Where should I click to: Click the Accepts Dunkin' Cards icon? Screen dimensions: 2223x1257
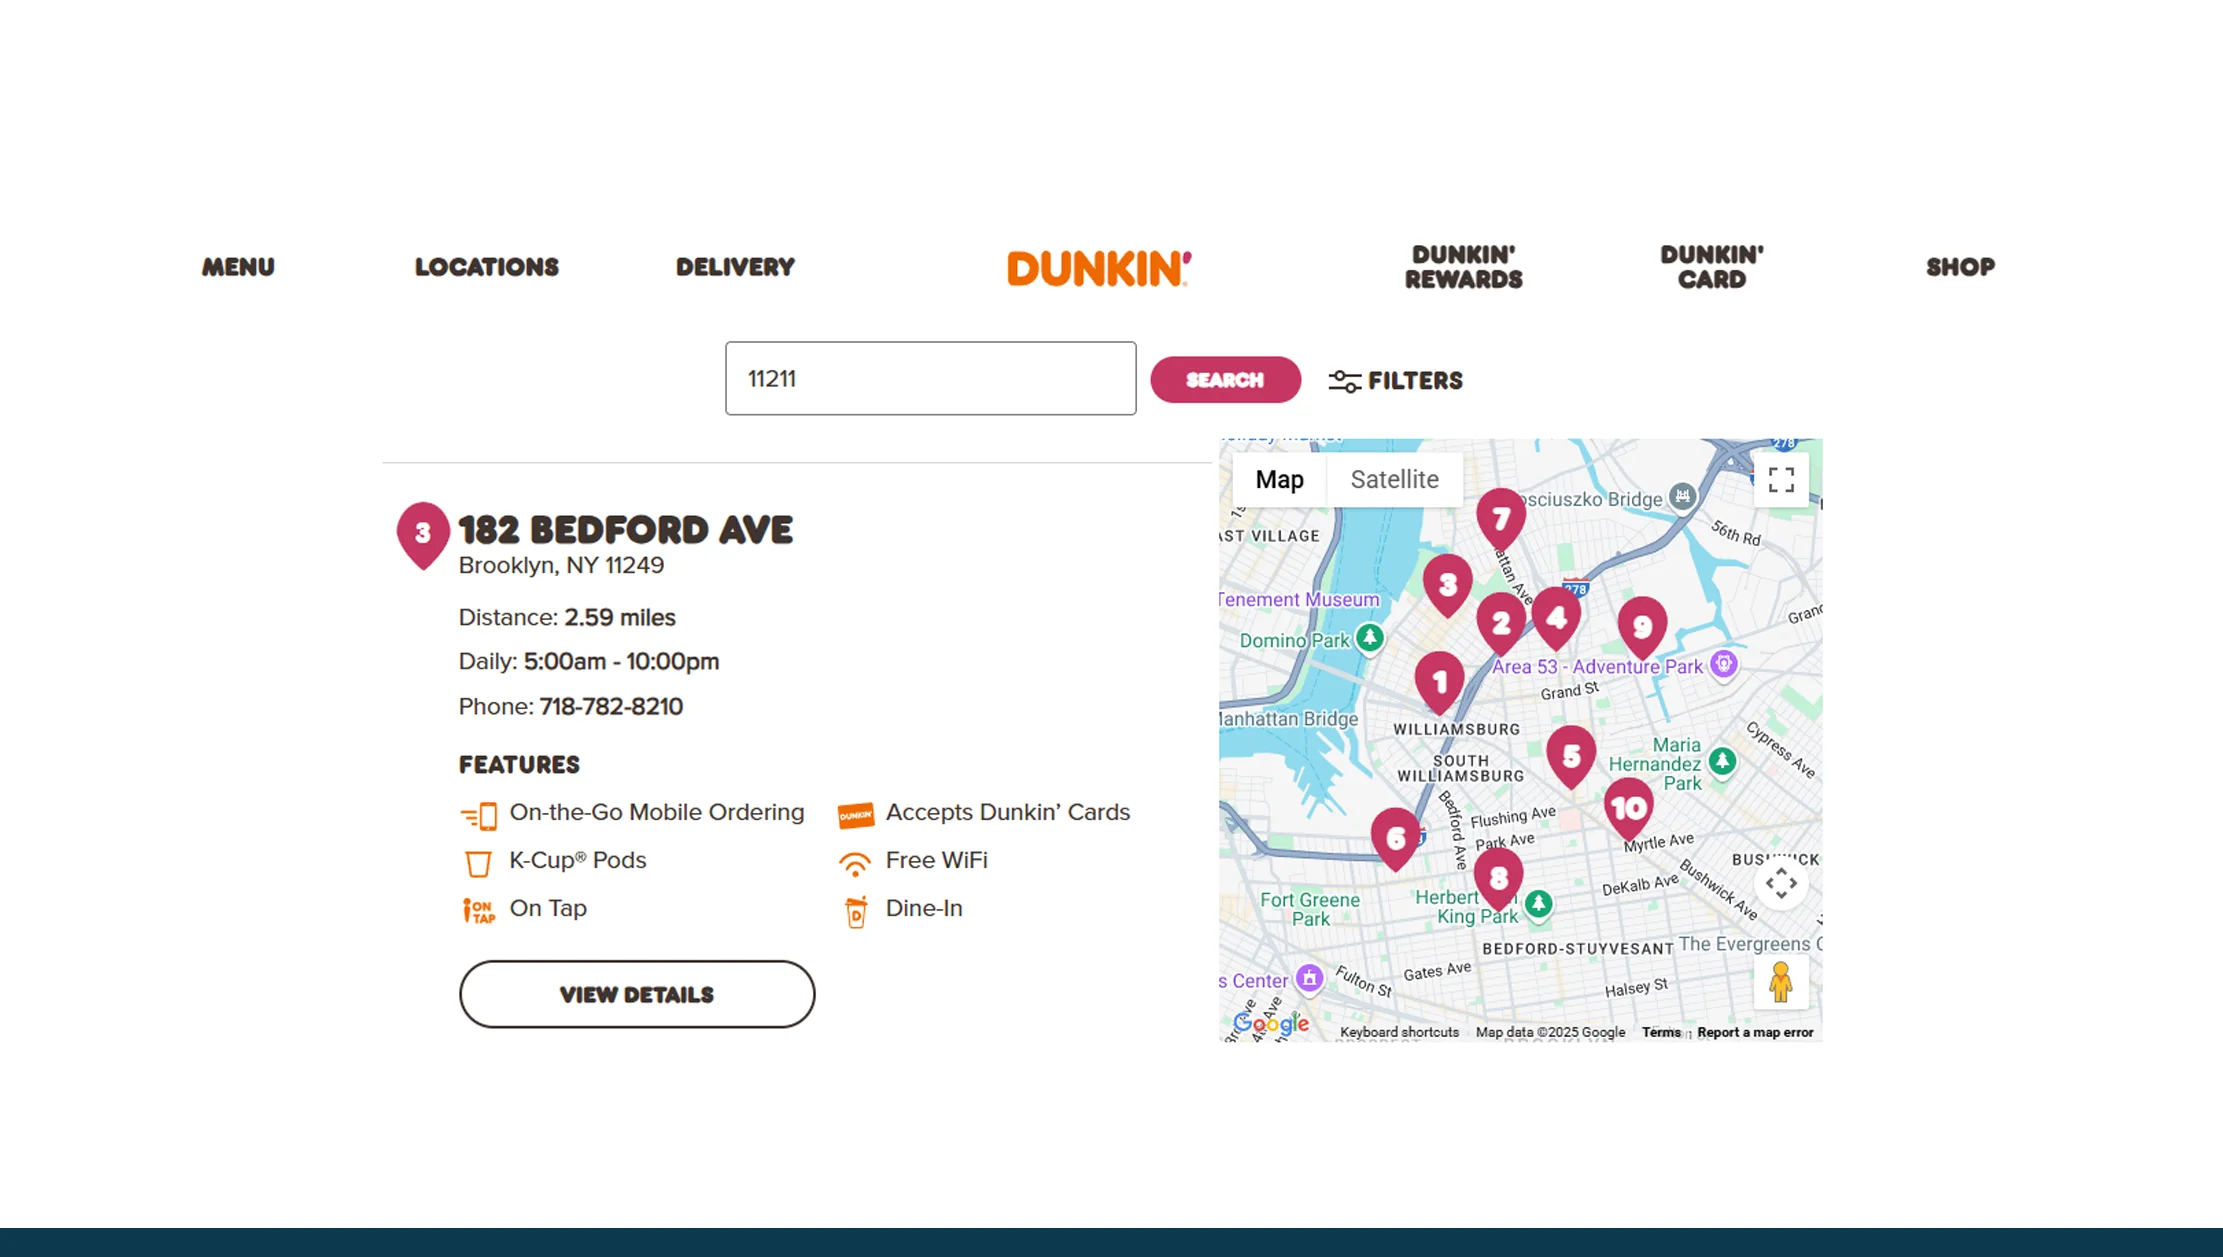855,814
